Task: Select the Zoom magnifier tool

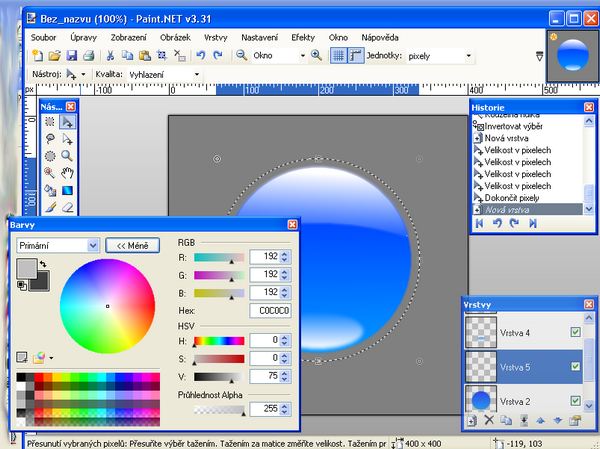Action: 67,155
